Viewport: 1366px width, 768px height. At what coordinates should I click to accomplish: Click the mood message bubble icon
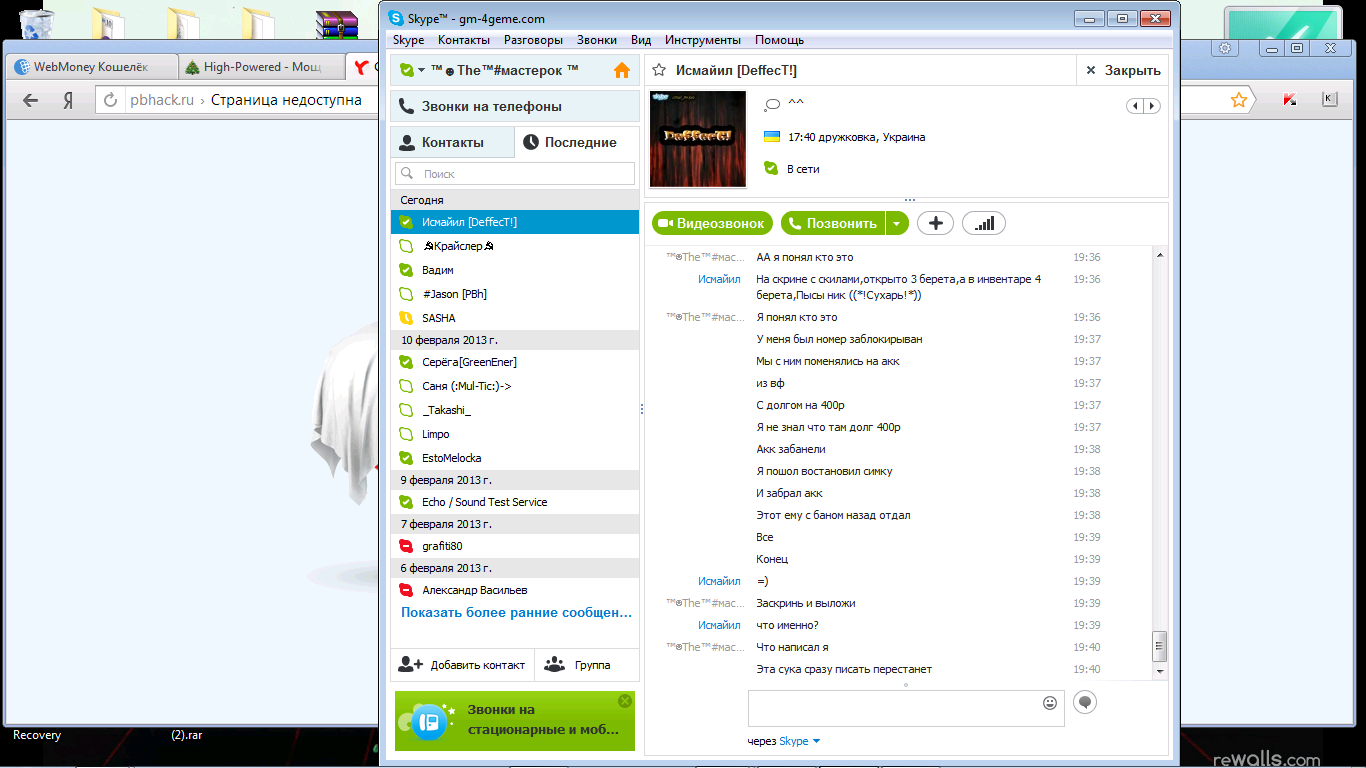point(772,105)
